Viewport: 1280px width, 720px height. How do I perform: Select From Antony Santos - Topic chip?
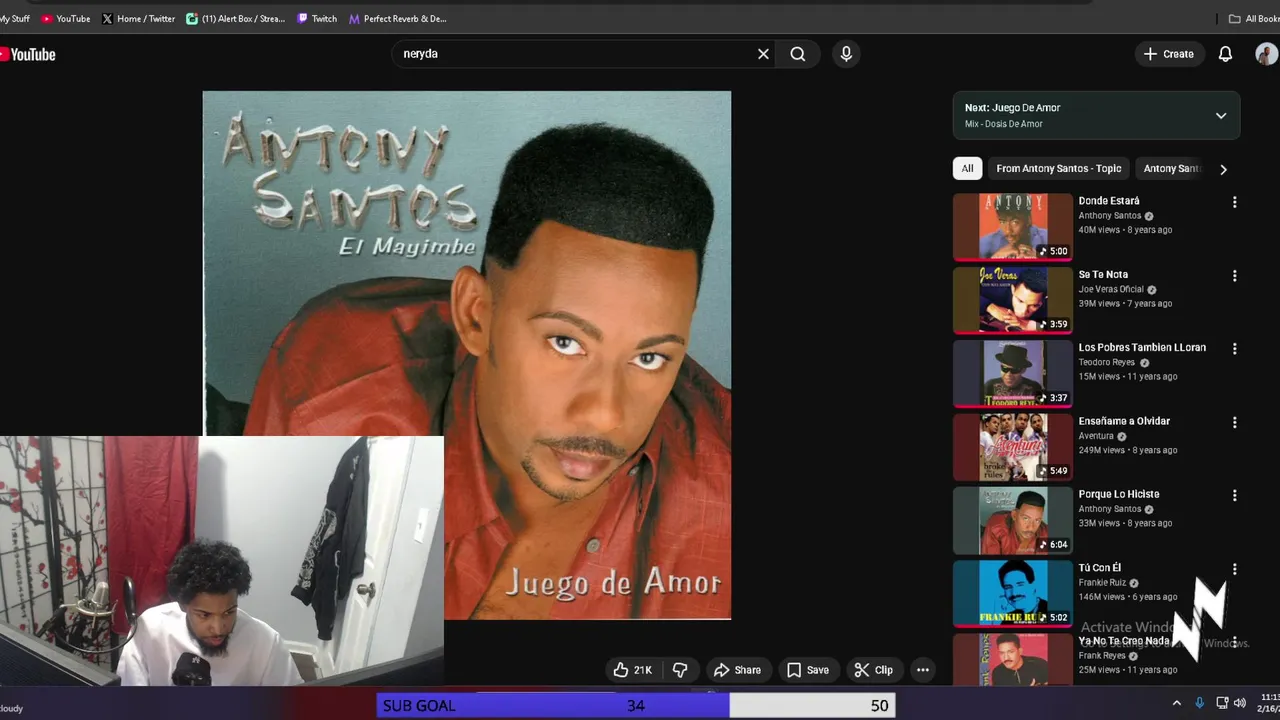(1058, 169)
